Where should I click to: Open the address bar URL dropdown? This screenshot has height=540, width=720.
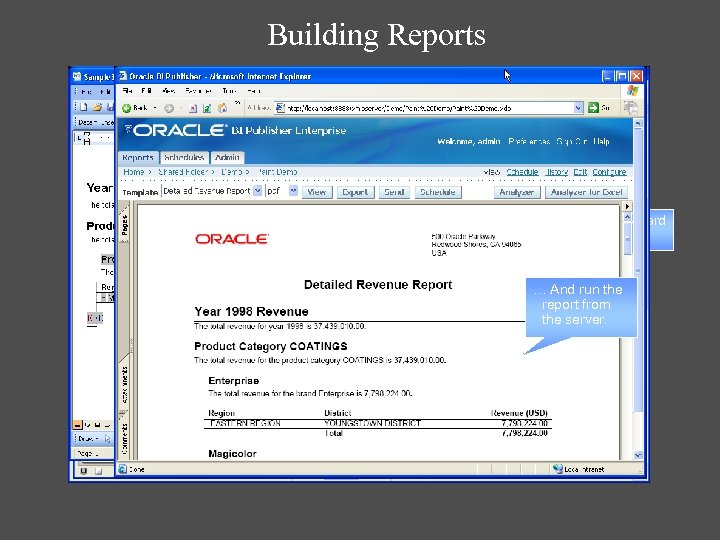tap(578, 108)
